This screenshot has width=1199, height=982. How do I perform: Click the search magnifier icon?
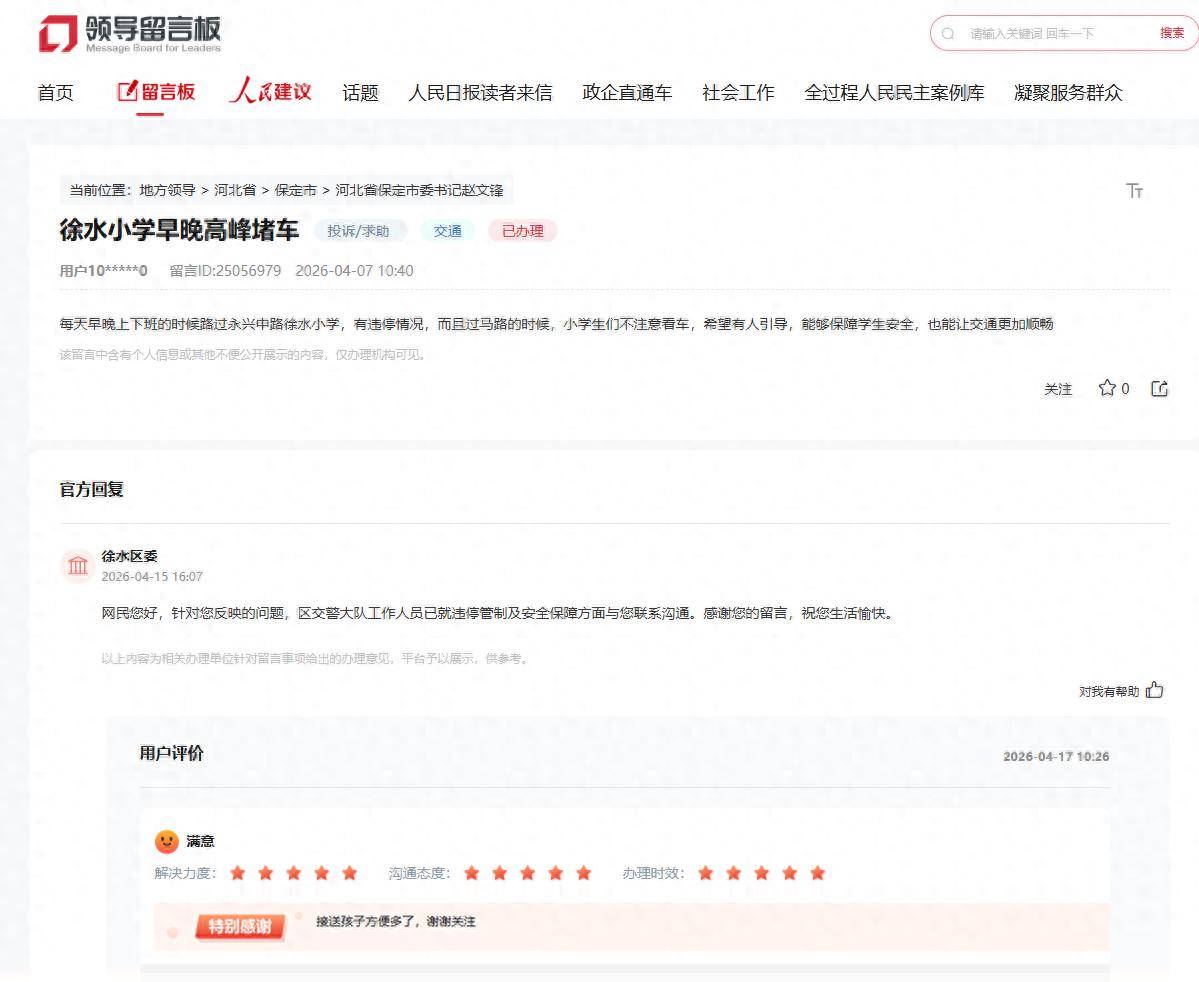[948, 34]
